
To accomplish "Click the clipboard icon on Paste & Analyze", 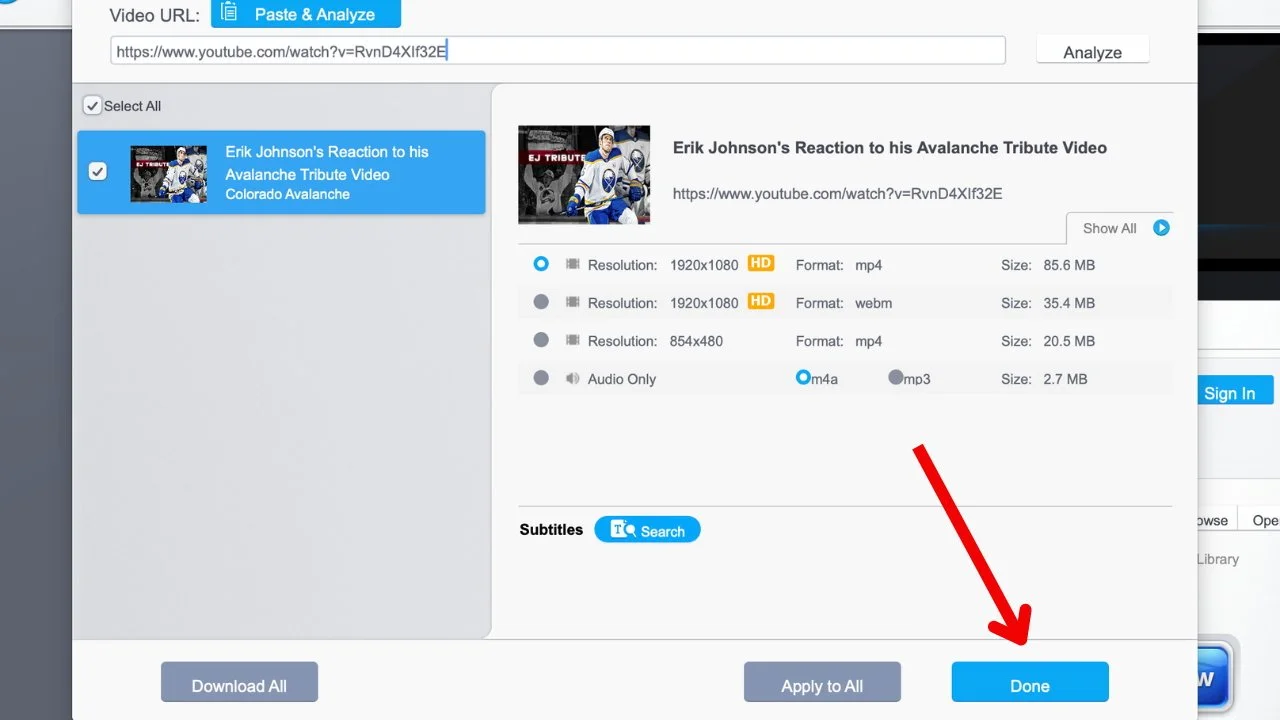I will (x=230, y=13).
